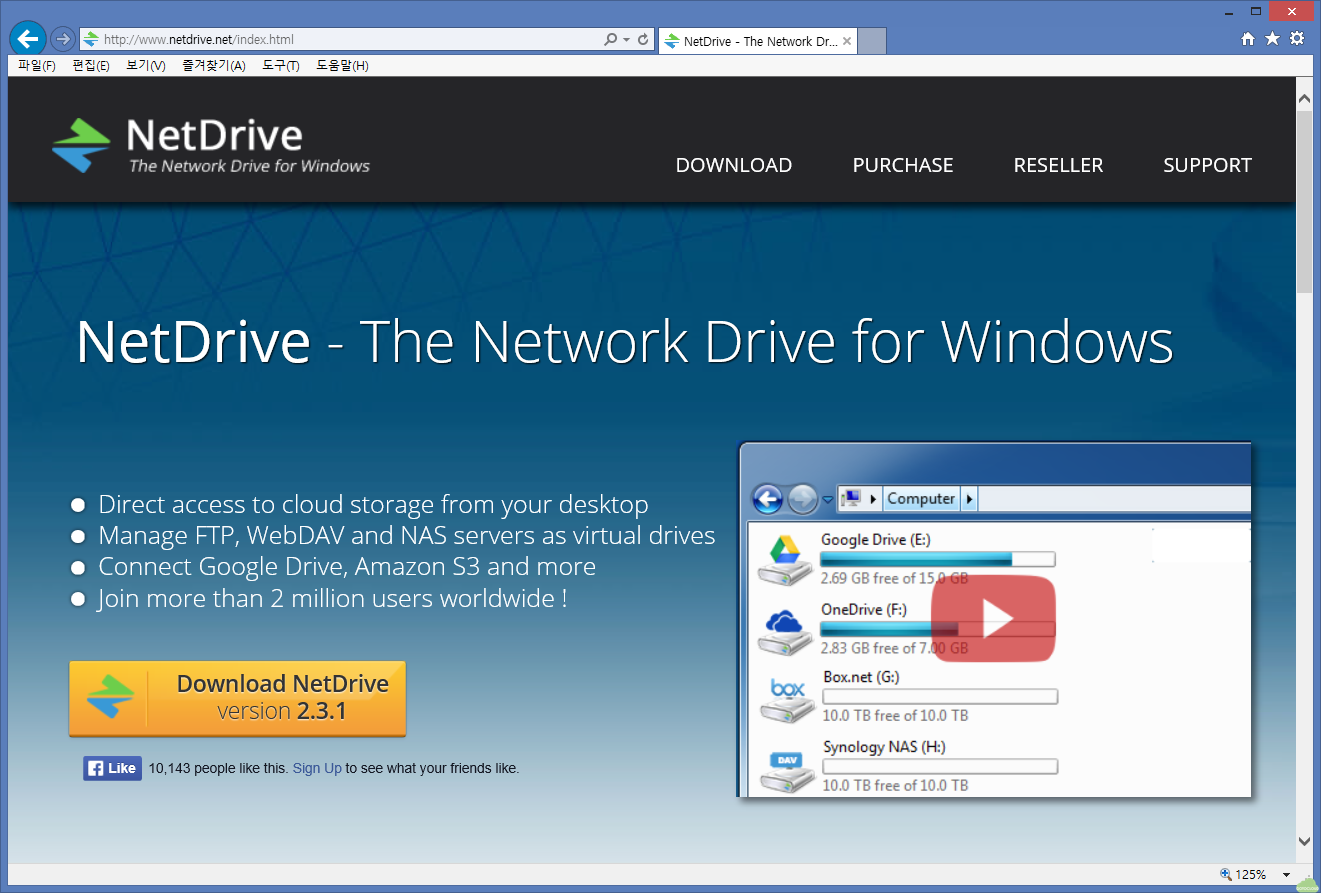
Task: Click the 'NetDrive - The Network Drive for Windows' heading
Action: tap(625, 341)
